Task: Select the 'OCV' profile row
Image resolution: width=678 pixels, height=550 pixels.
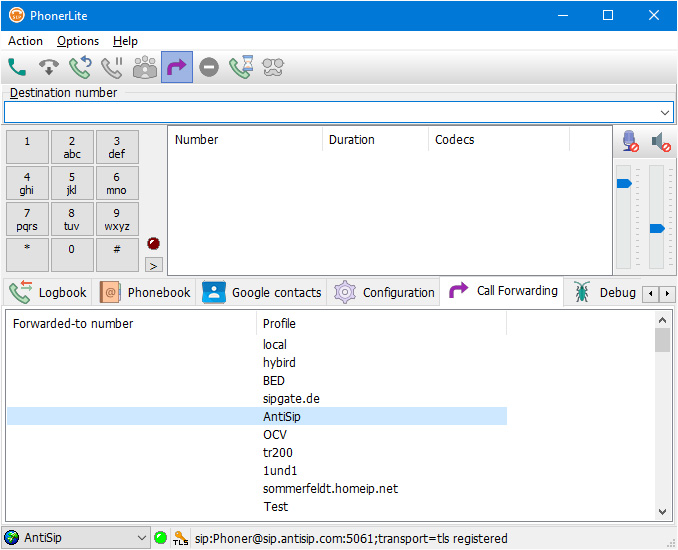Action: 257,435
